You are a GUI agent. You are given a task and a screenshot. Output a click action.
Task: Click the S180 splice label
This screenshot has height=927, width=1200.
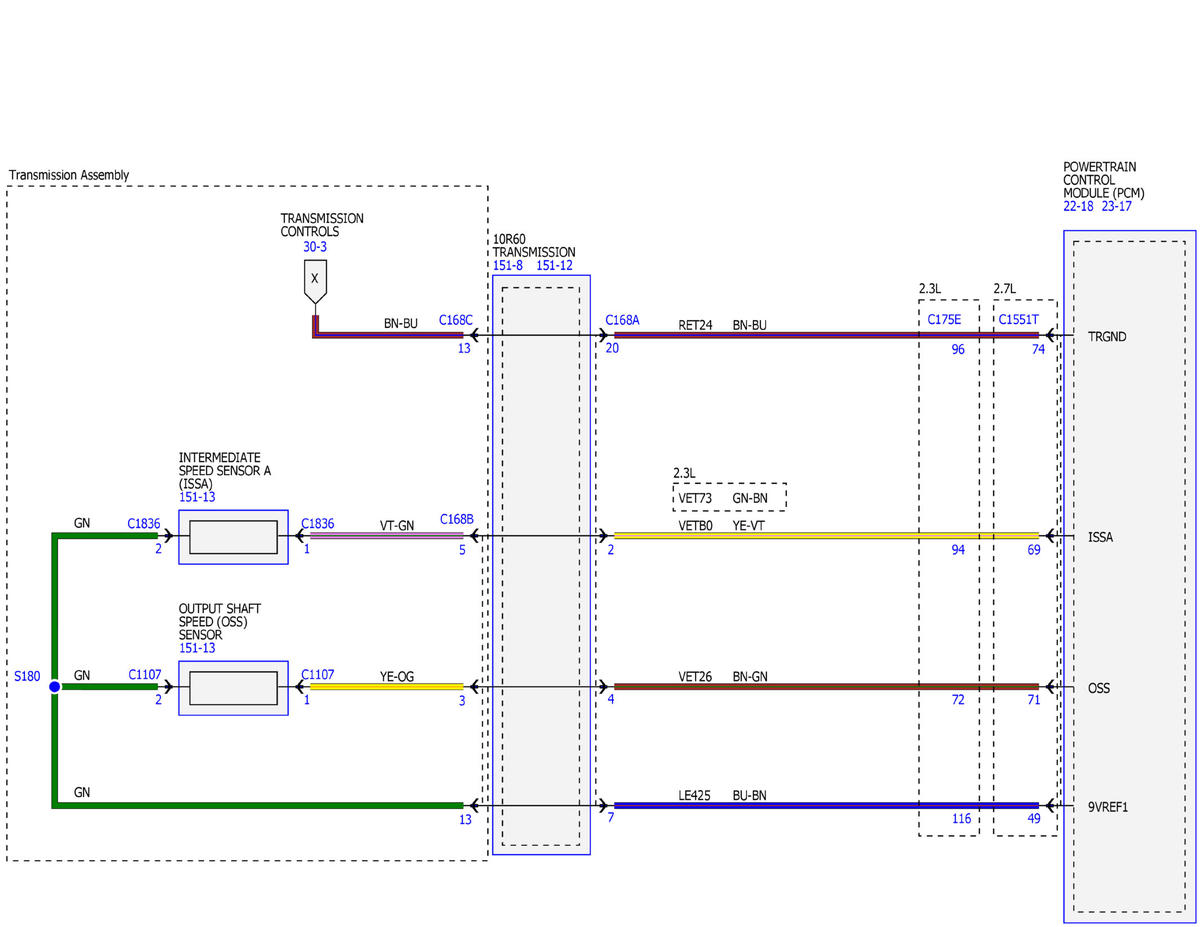pyautogui.click(x=27, y=677)
